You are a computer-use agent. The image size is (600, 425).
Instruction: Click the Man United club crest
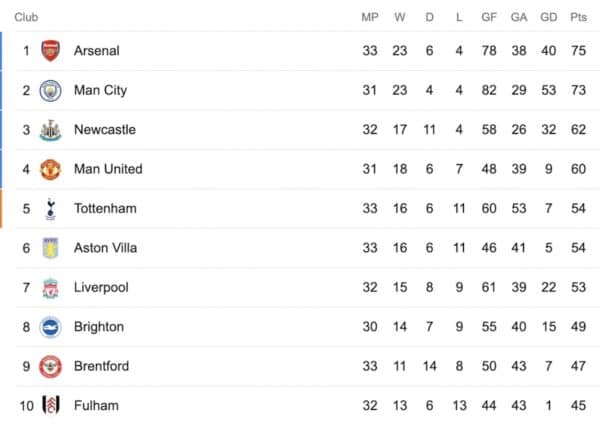pos(51,169)
